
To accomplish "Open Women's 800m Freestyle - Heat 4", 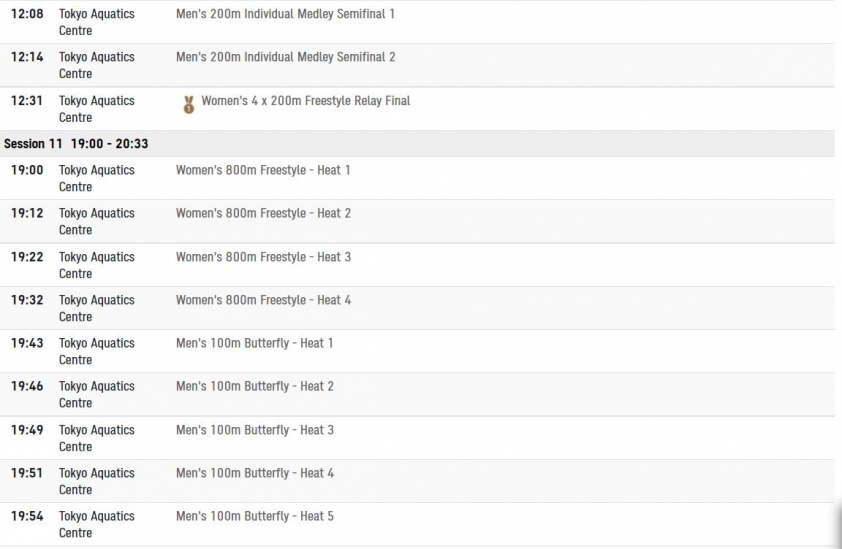I will 263,300.
